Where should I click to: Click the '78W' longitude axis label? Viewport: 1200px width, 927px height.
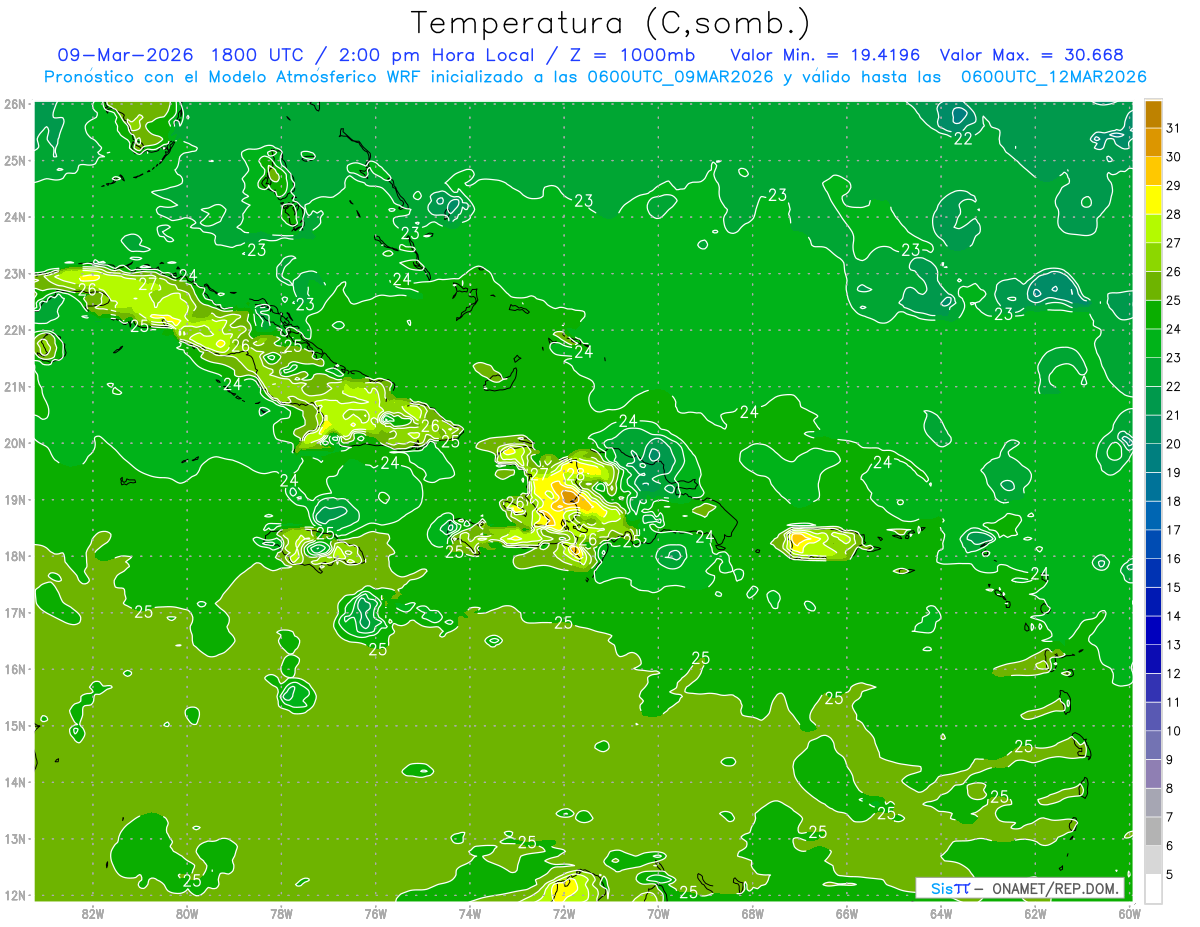click(x=281, y=913)
